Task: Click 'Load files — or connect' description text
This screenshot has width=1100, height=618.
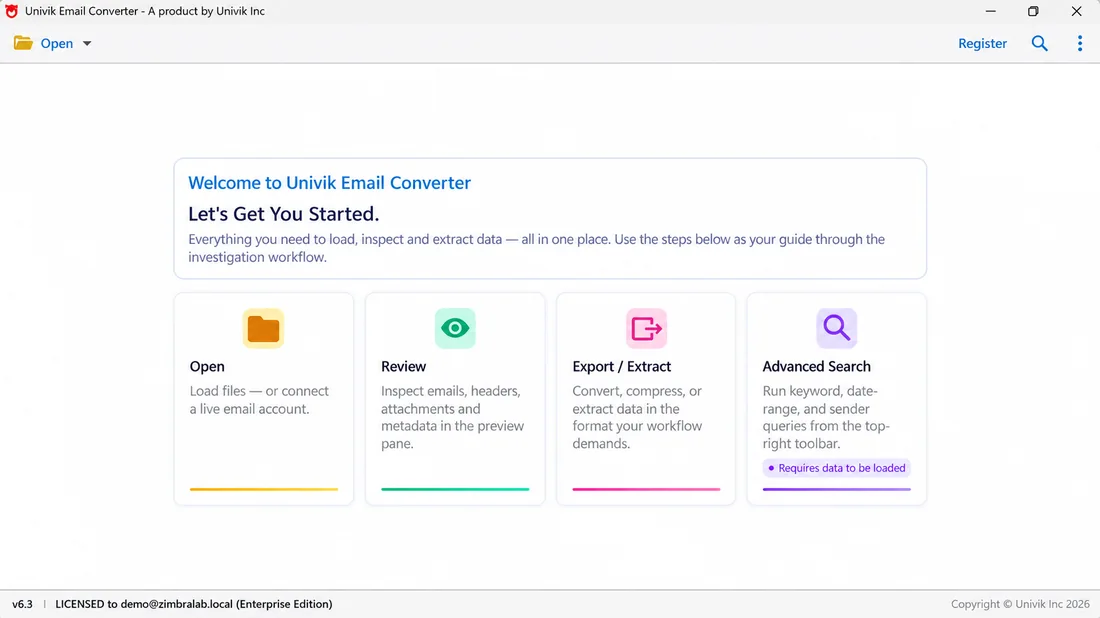Action: pyautogui.click(x=259, y=400)
